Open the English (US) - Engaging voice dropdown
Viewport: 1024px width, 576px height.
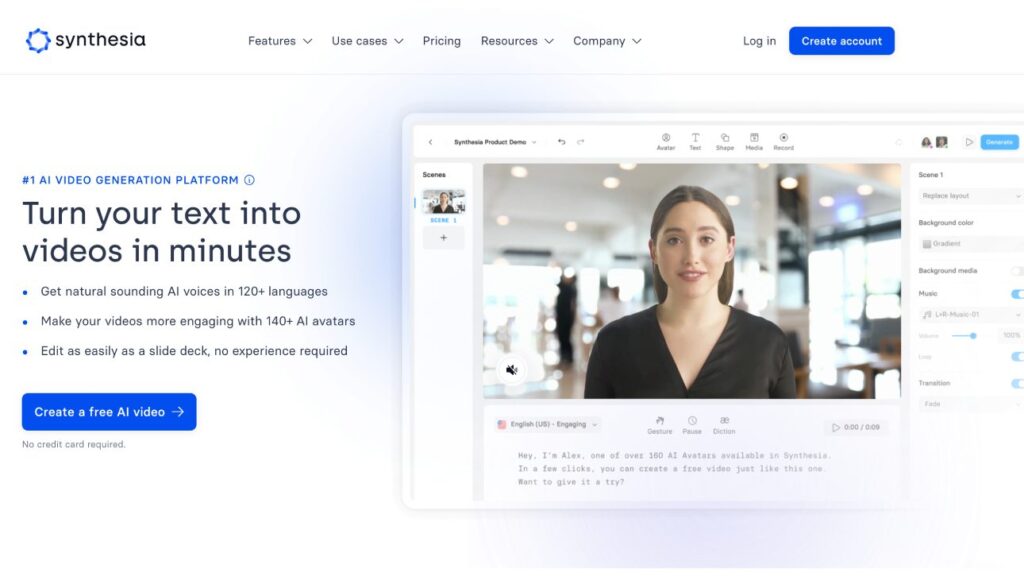pos(547,424)
